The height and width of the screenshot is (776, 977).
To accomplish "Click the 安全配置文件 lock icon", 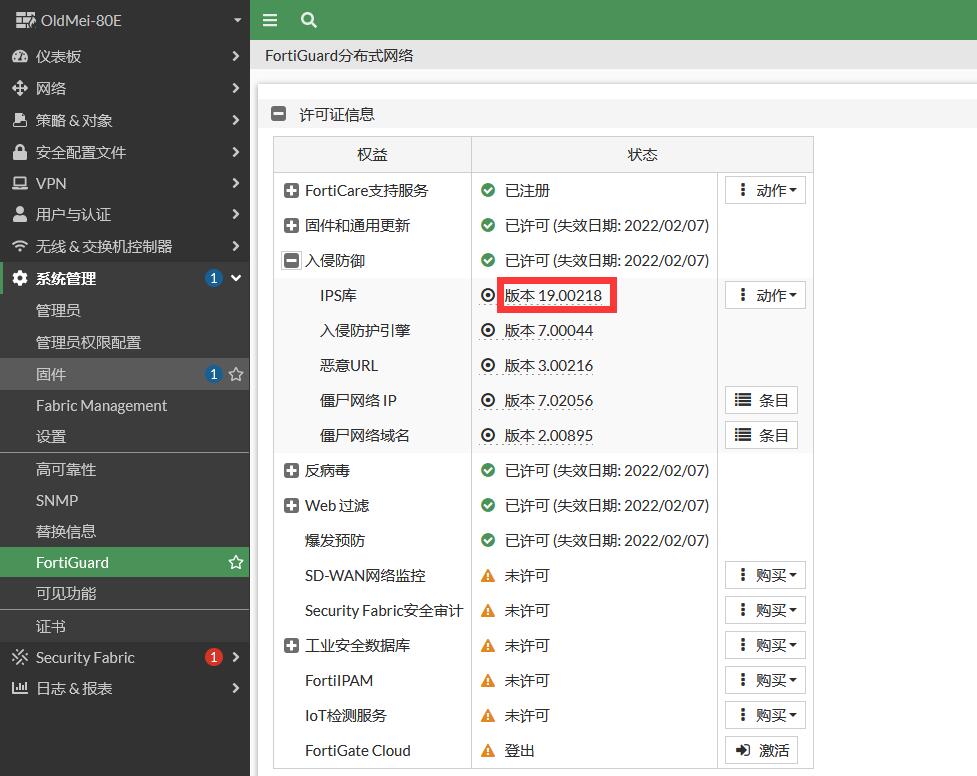I will point(20,151).
